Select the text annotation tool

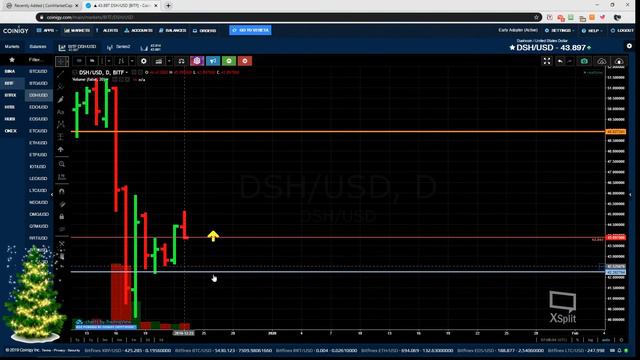61,111
